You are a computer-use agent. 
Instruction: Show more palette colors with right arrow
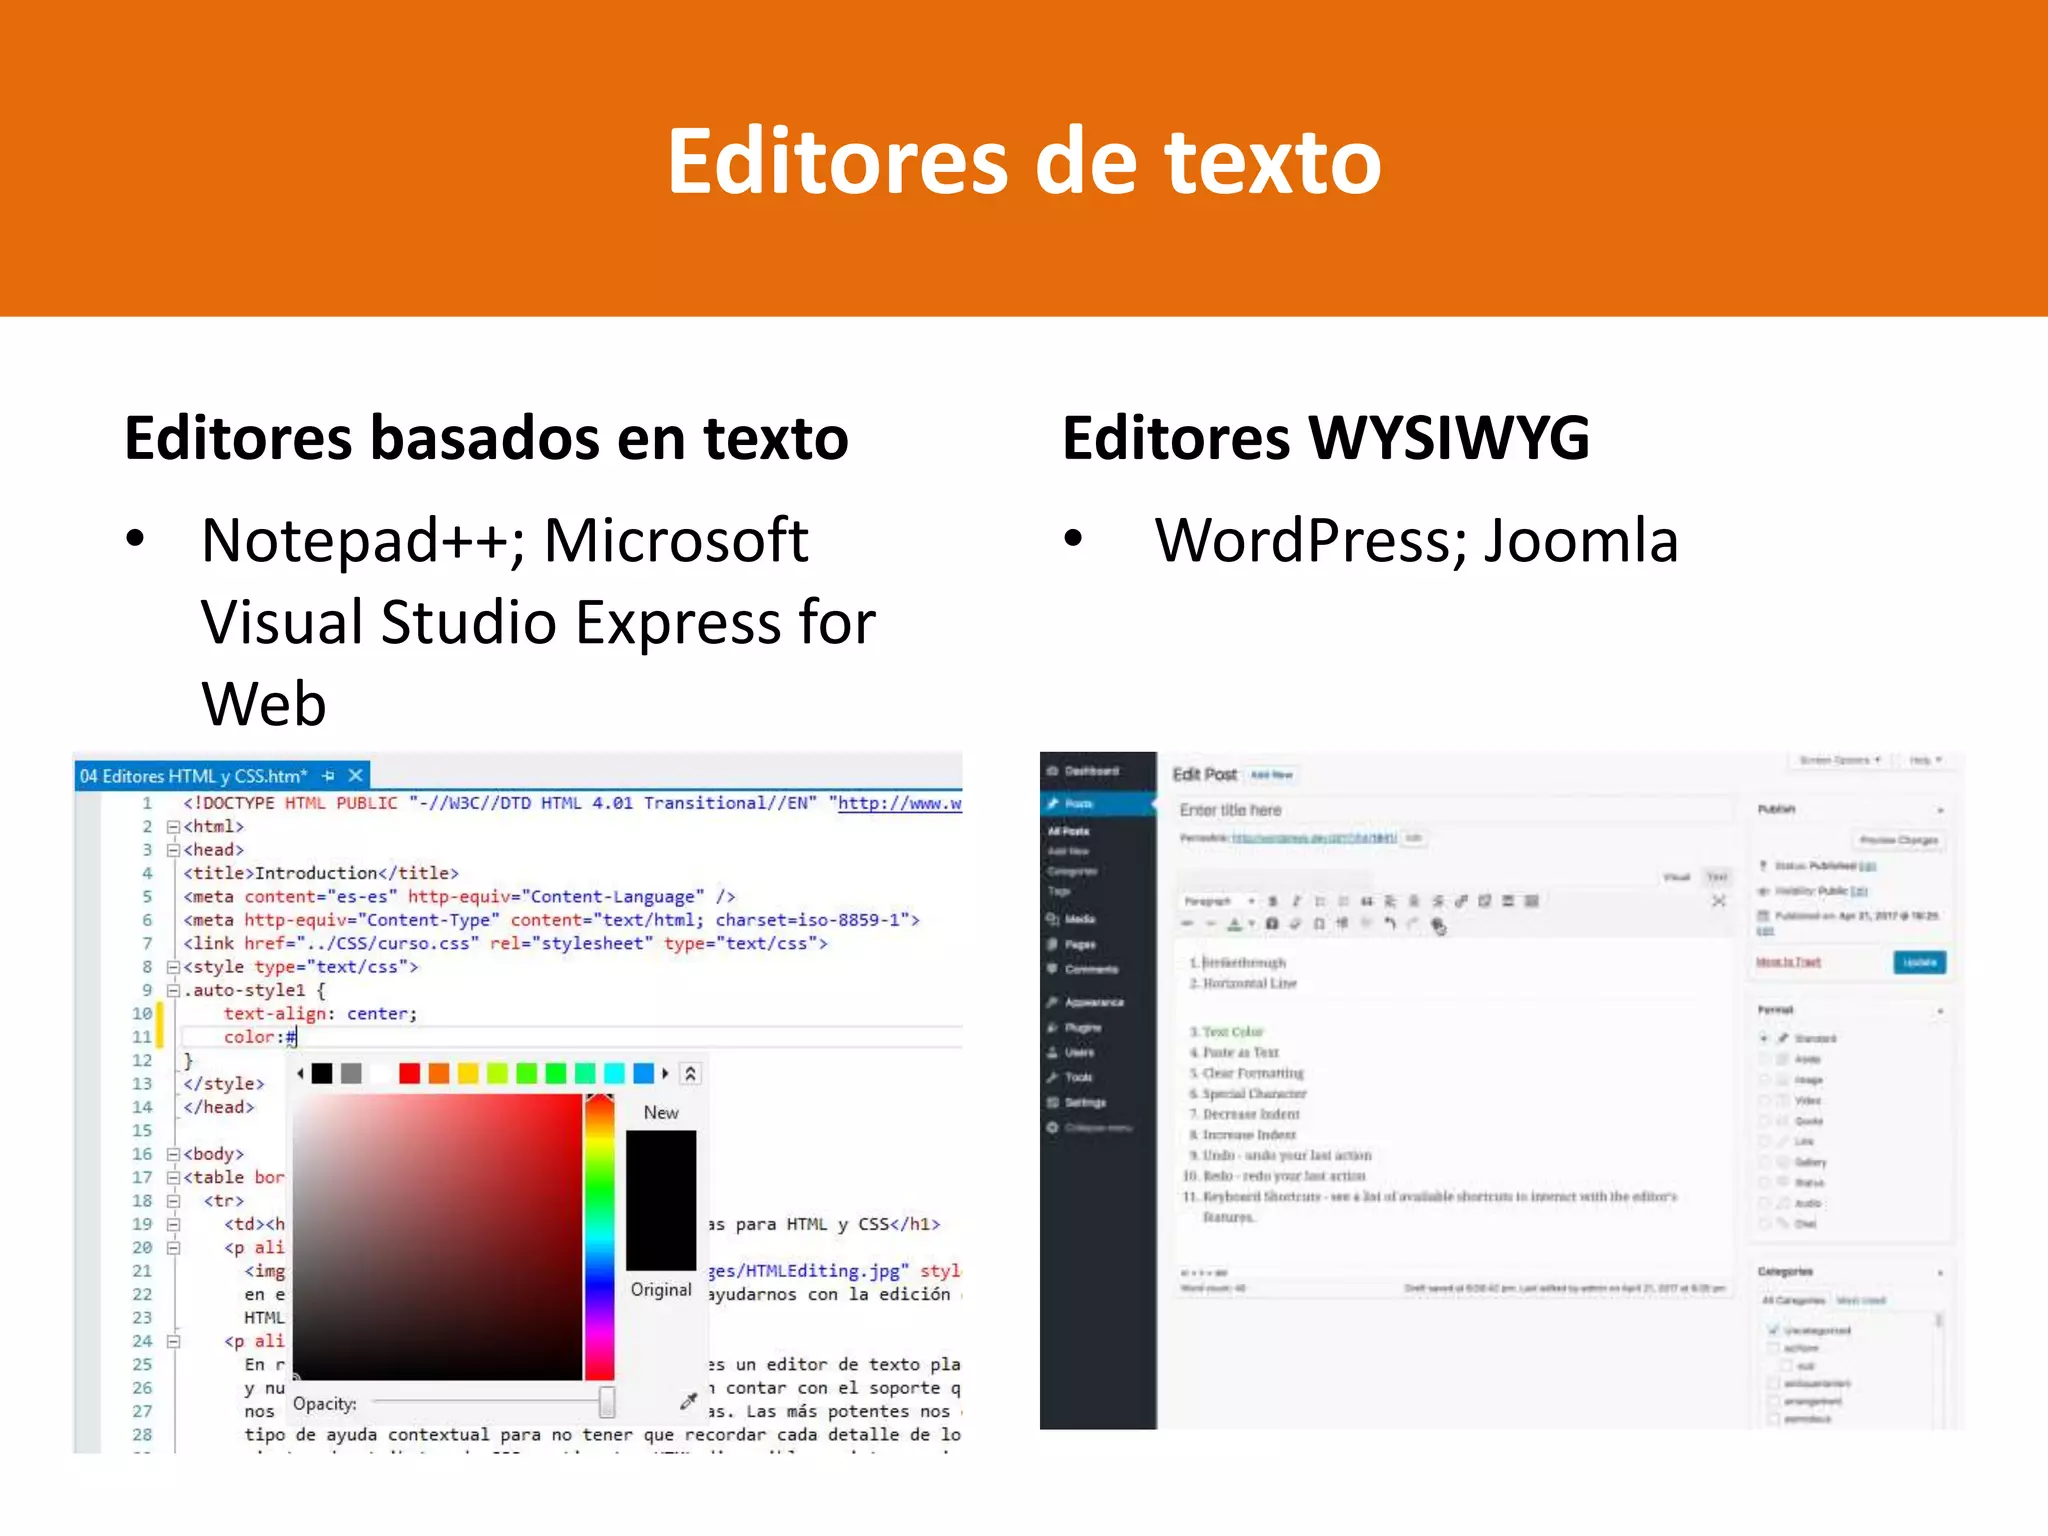tap(665, 1074)
